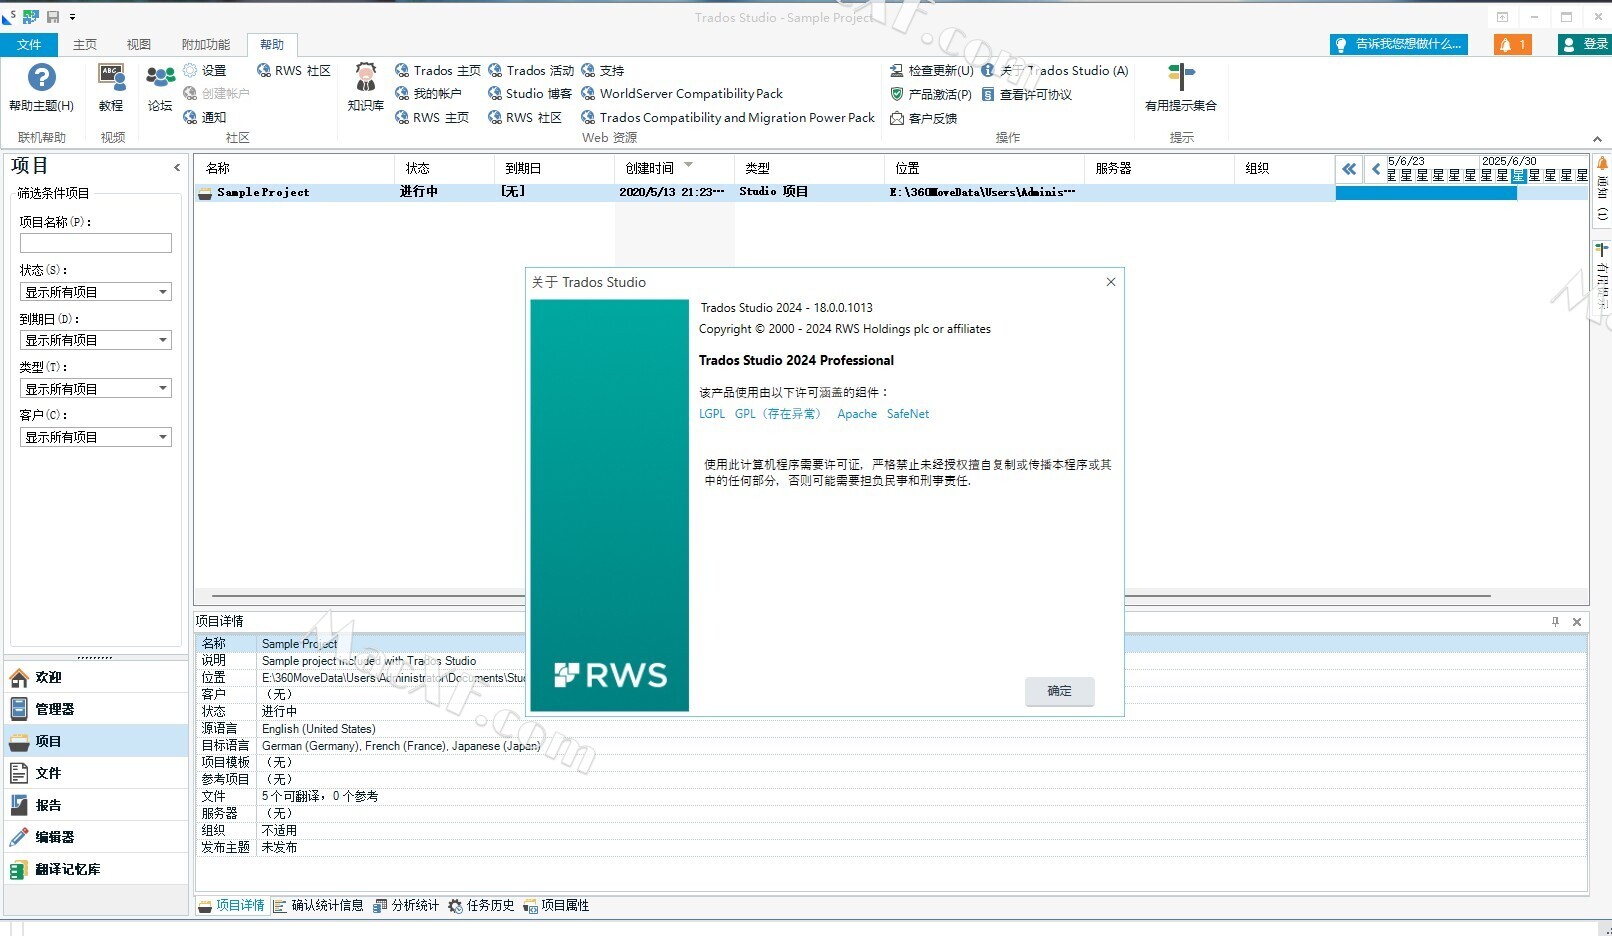Click 产品激活 product activation

pos(931,94)
